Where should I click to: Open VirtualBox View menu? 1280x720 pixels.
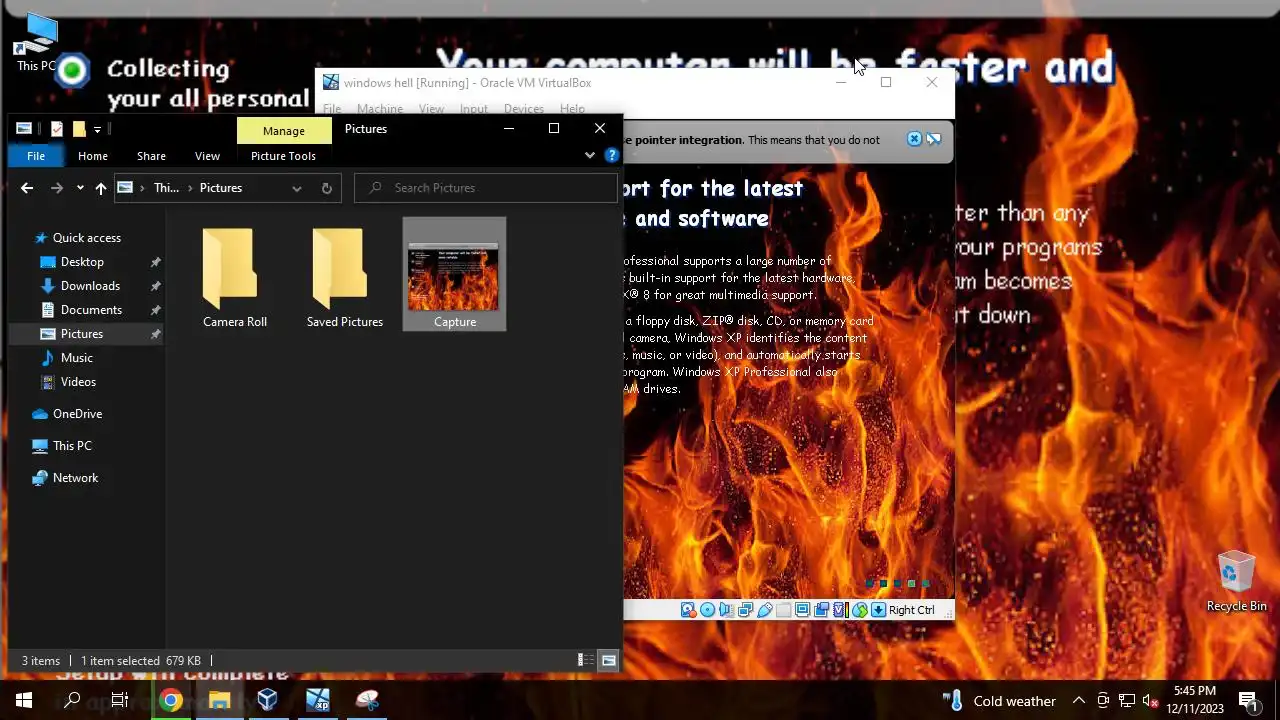[431, 109]
